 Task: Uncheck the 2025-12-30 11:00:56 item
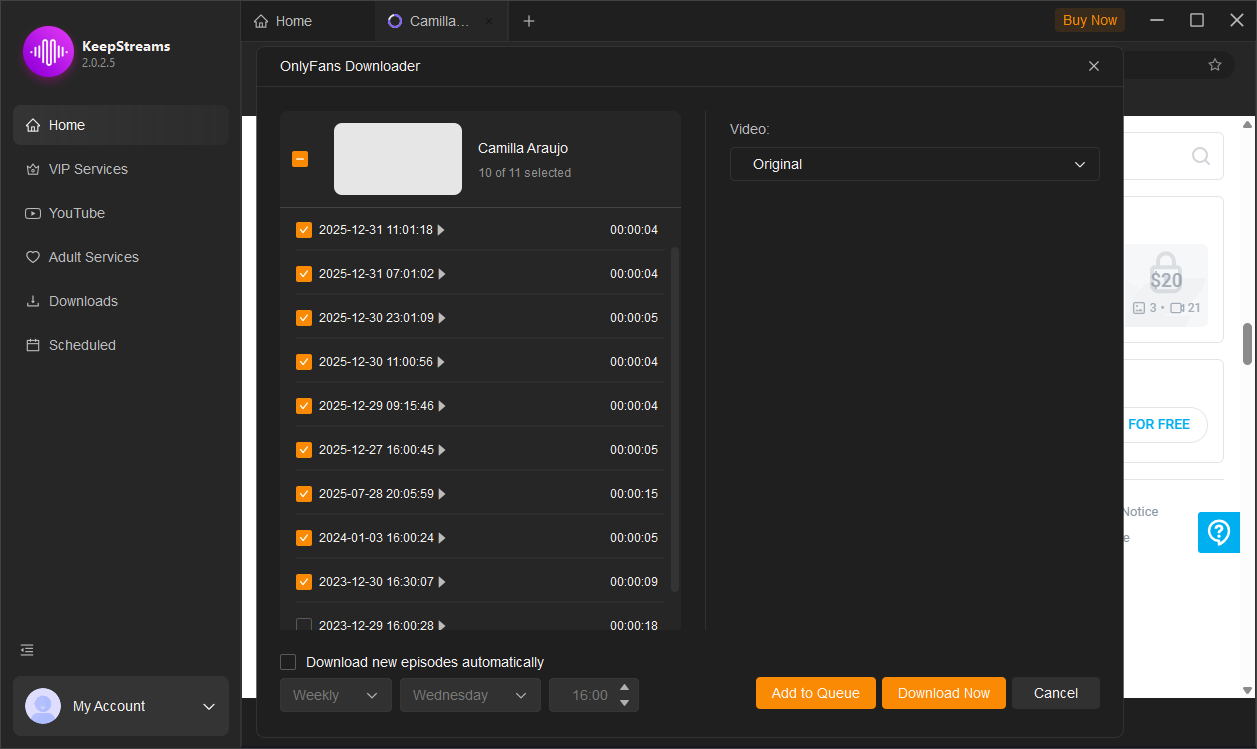[x=304, y=362]
